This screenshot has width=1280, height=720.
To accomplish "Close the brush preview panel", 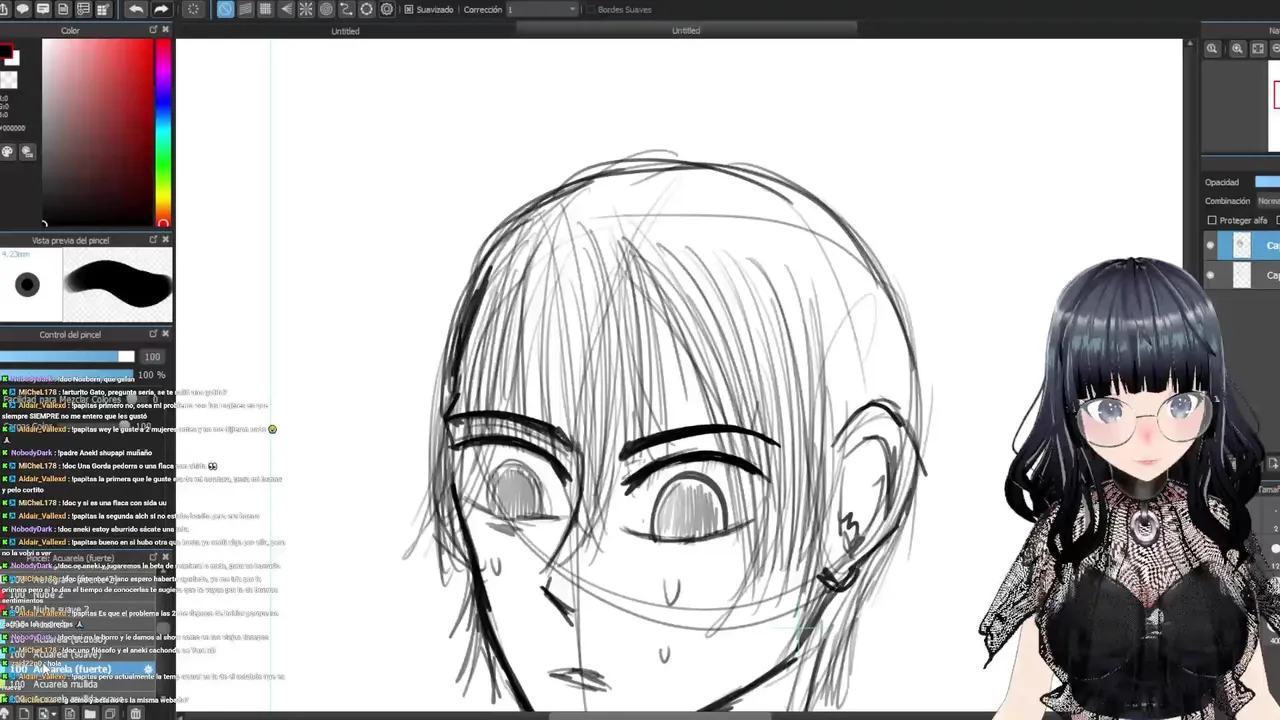I will (x=166, y=240).
